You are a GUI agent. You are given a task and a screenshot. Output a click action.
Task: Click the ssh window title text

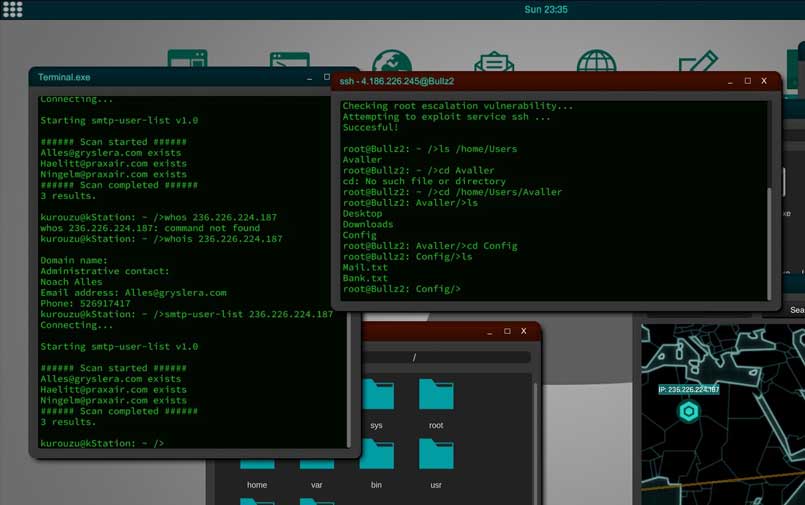tap(397, 81)
